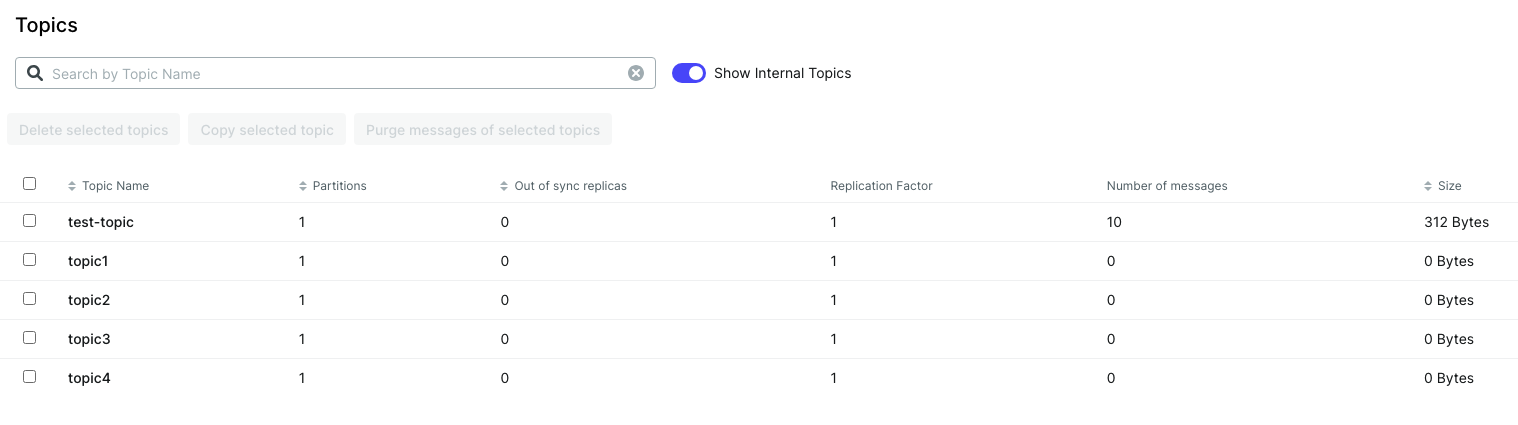
Task: Tick the checkbox for topic1
Action: (x=29, y=260)
